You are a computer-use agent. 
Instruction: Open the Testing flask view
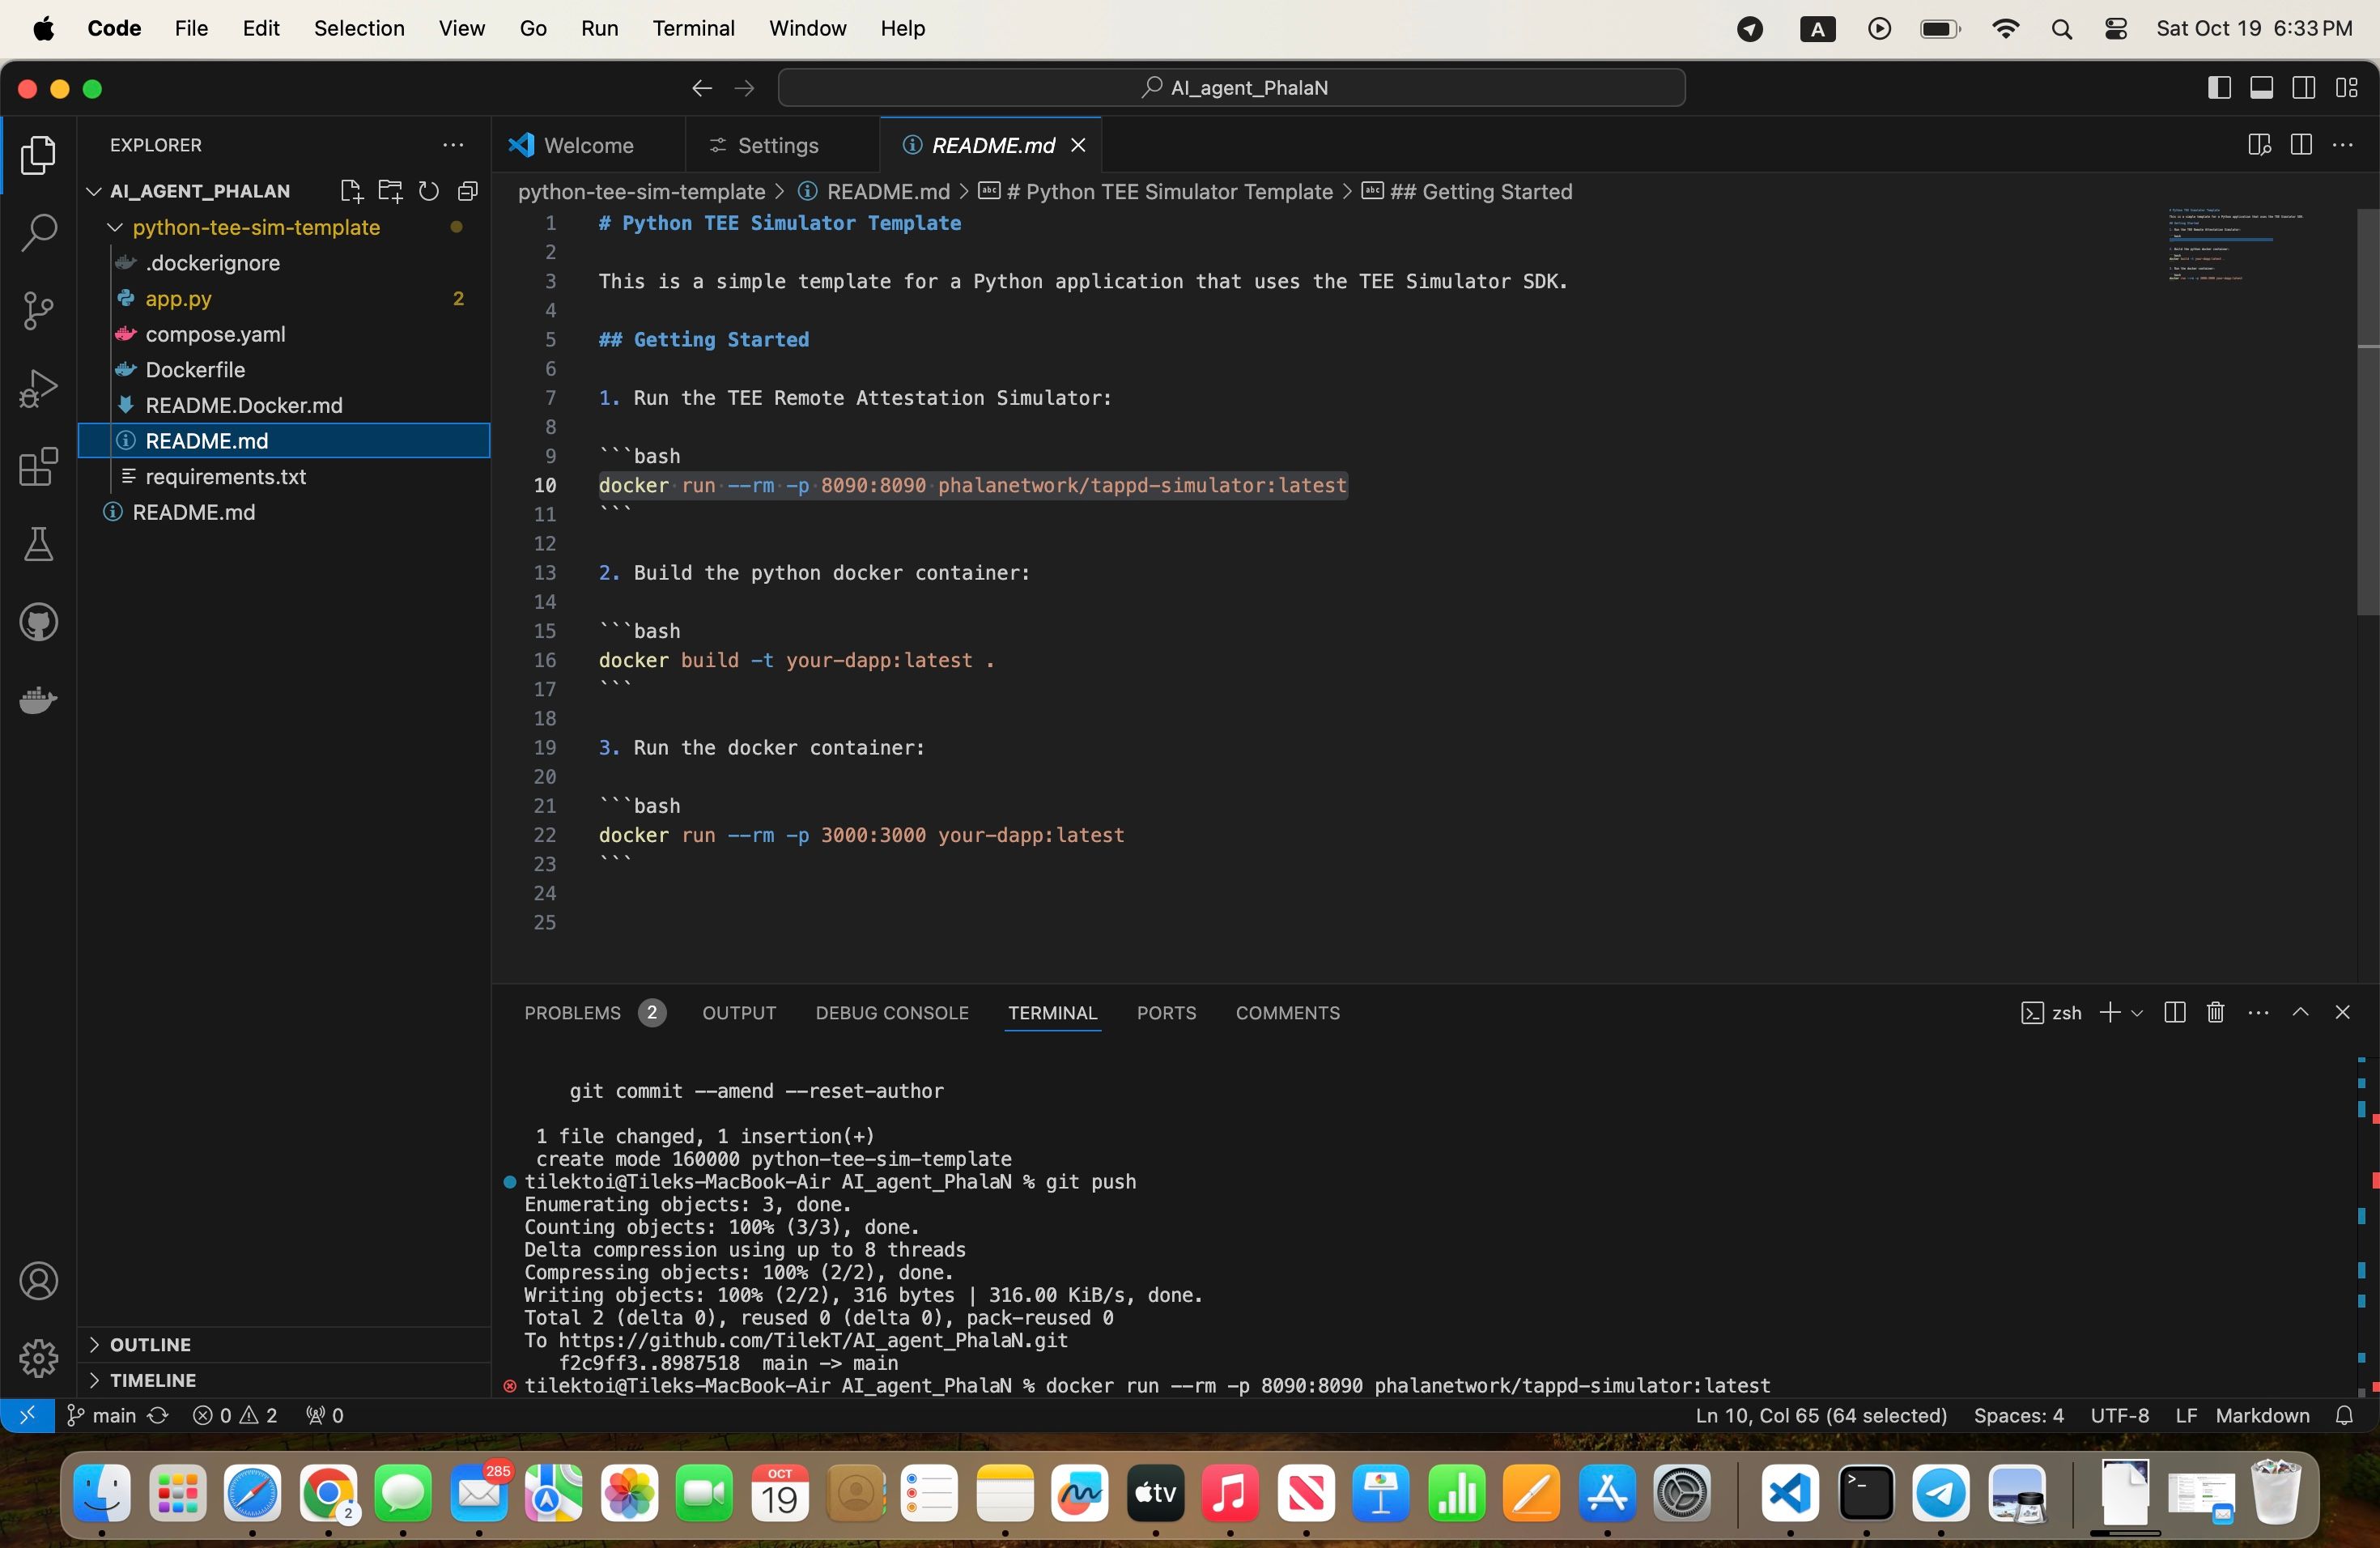[38, 545]
